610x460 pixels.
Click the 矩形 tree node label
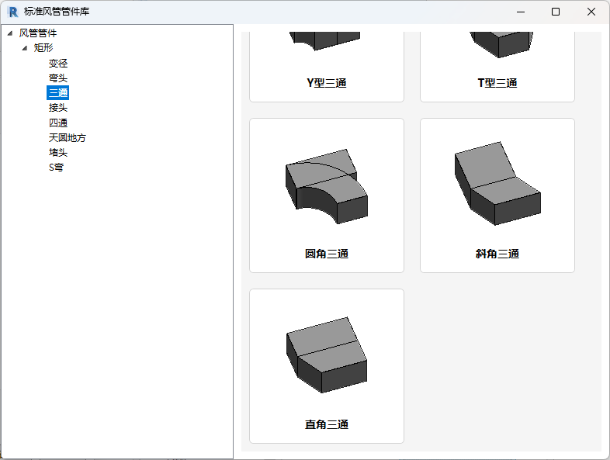(44, 48)
